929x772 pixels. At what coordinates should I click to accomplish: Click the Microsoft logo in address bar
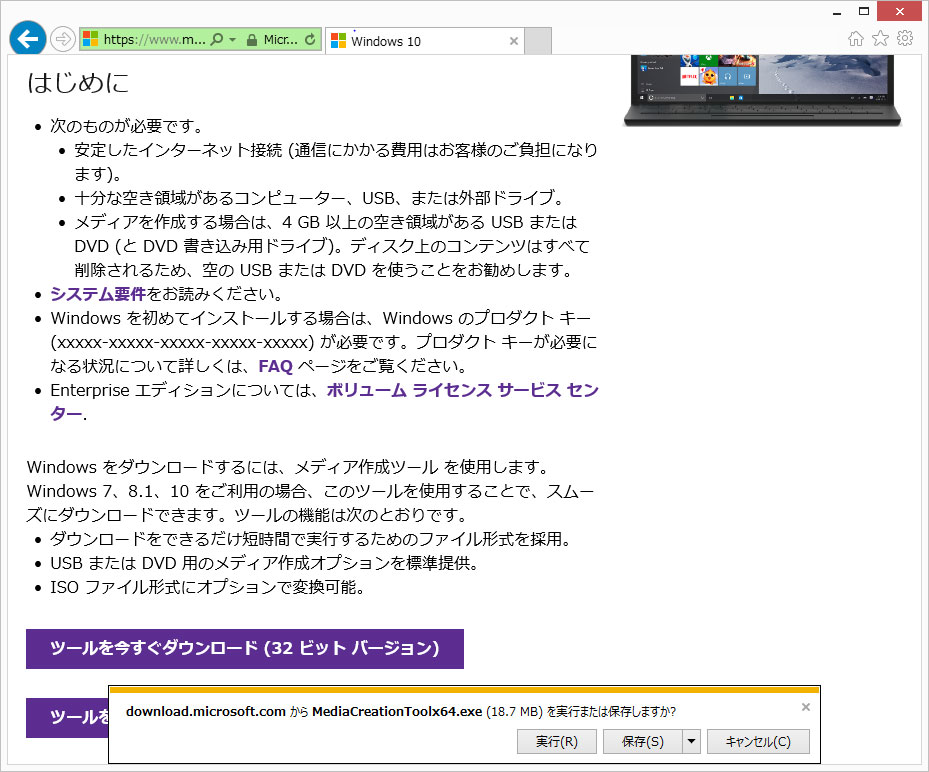90,39
